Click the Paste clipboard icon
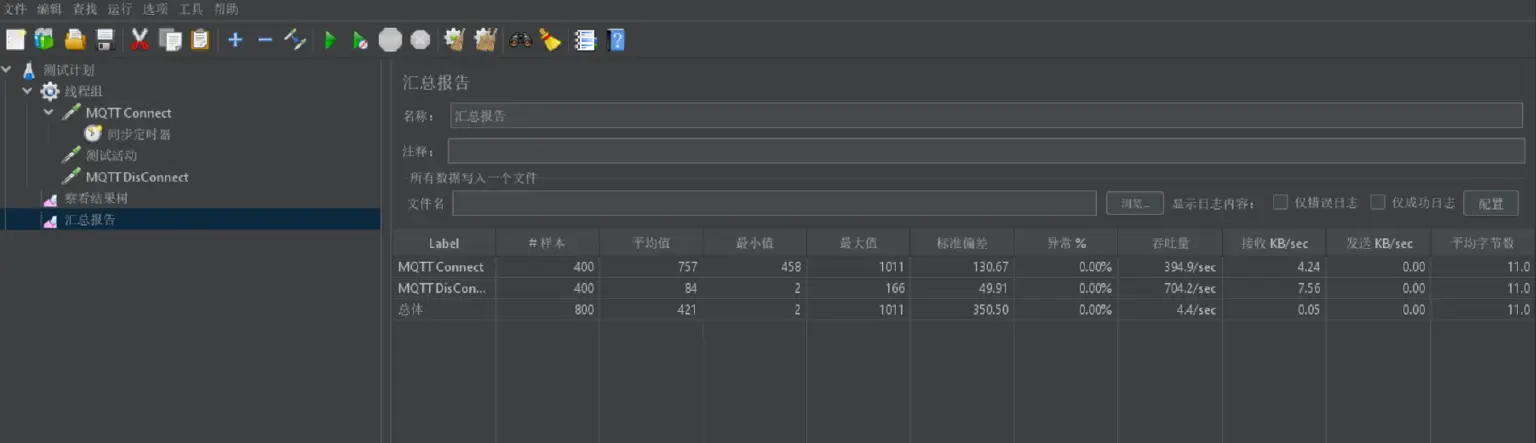The height and width of the screenshot is (443, 1536). tap(200, 40)
